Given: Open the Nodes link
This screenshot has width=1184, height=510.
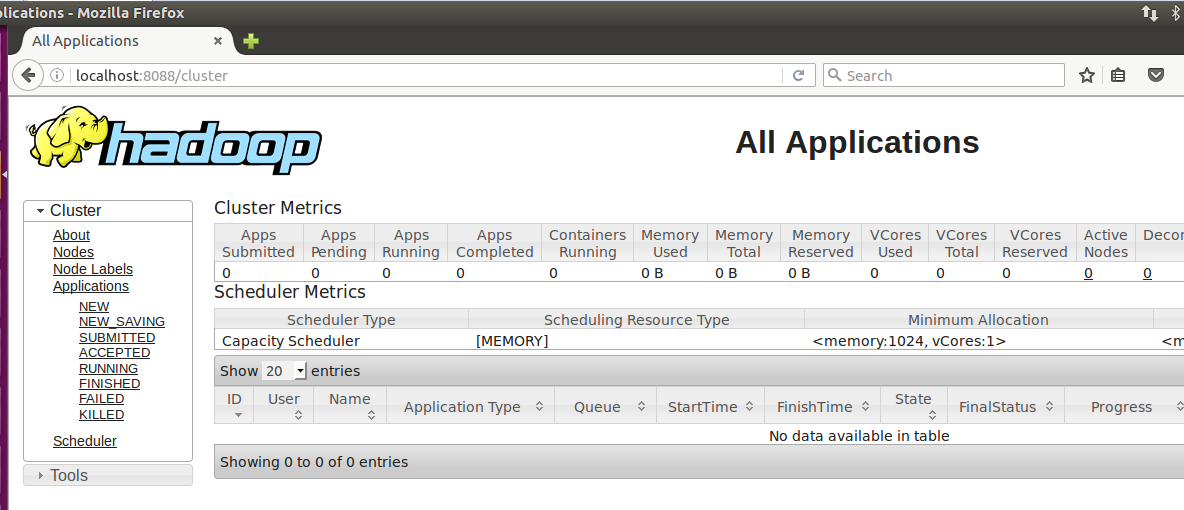Looking at the screenshot, I should [x=73, y=252].
